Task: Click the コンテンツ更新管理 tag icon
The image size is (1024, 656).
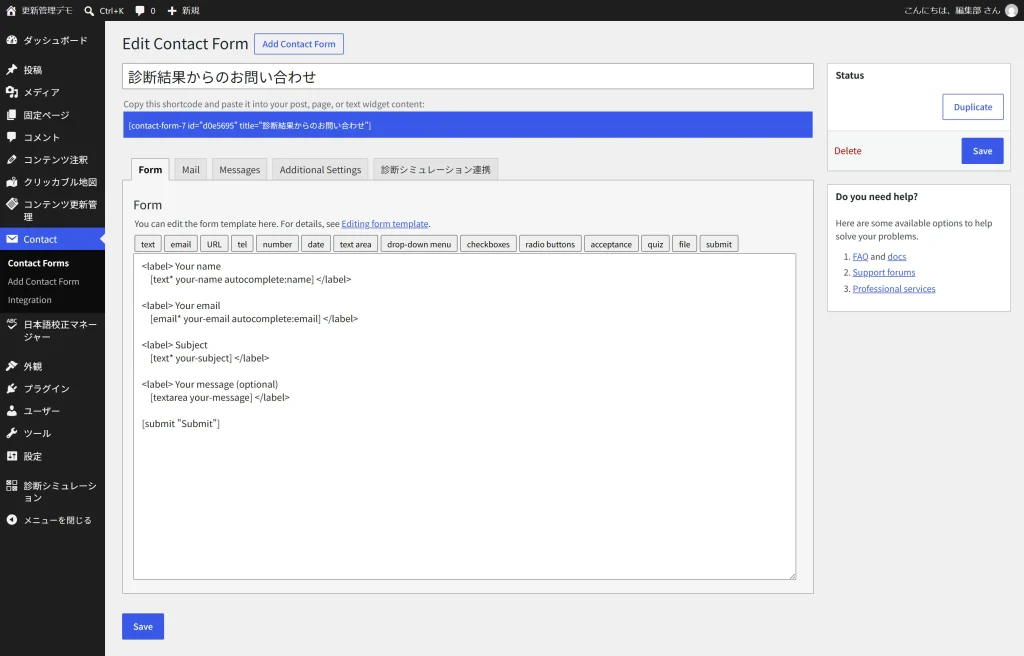Action: click(12, 204)
